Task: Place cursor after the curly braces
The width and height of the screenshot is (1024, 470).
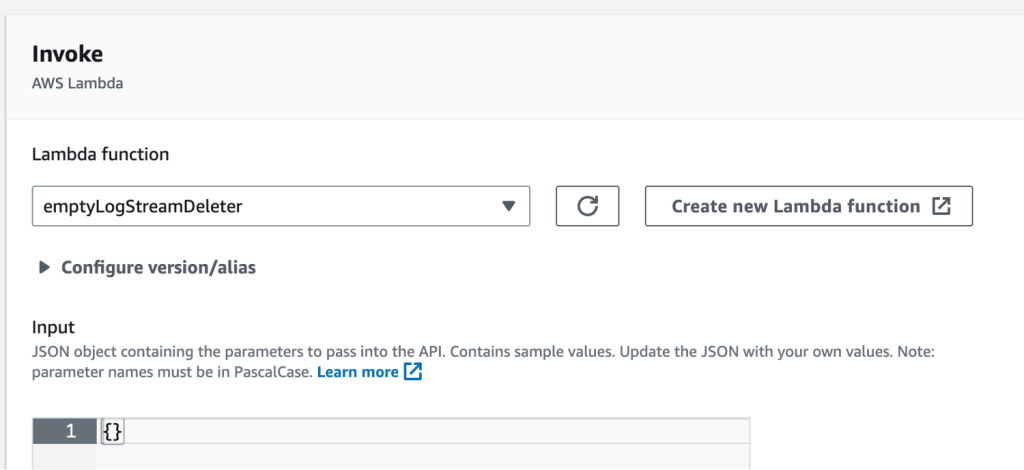Action: [x=124, y=431]
